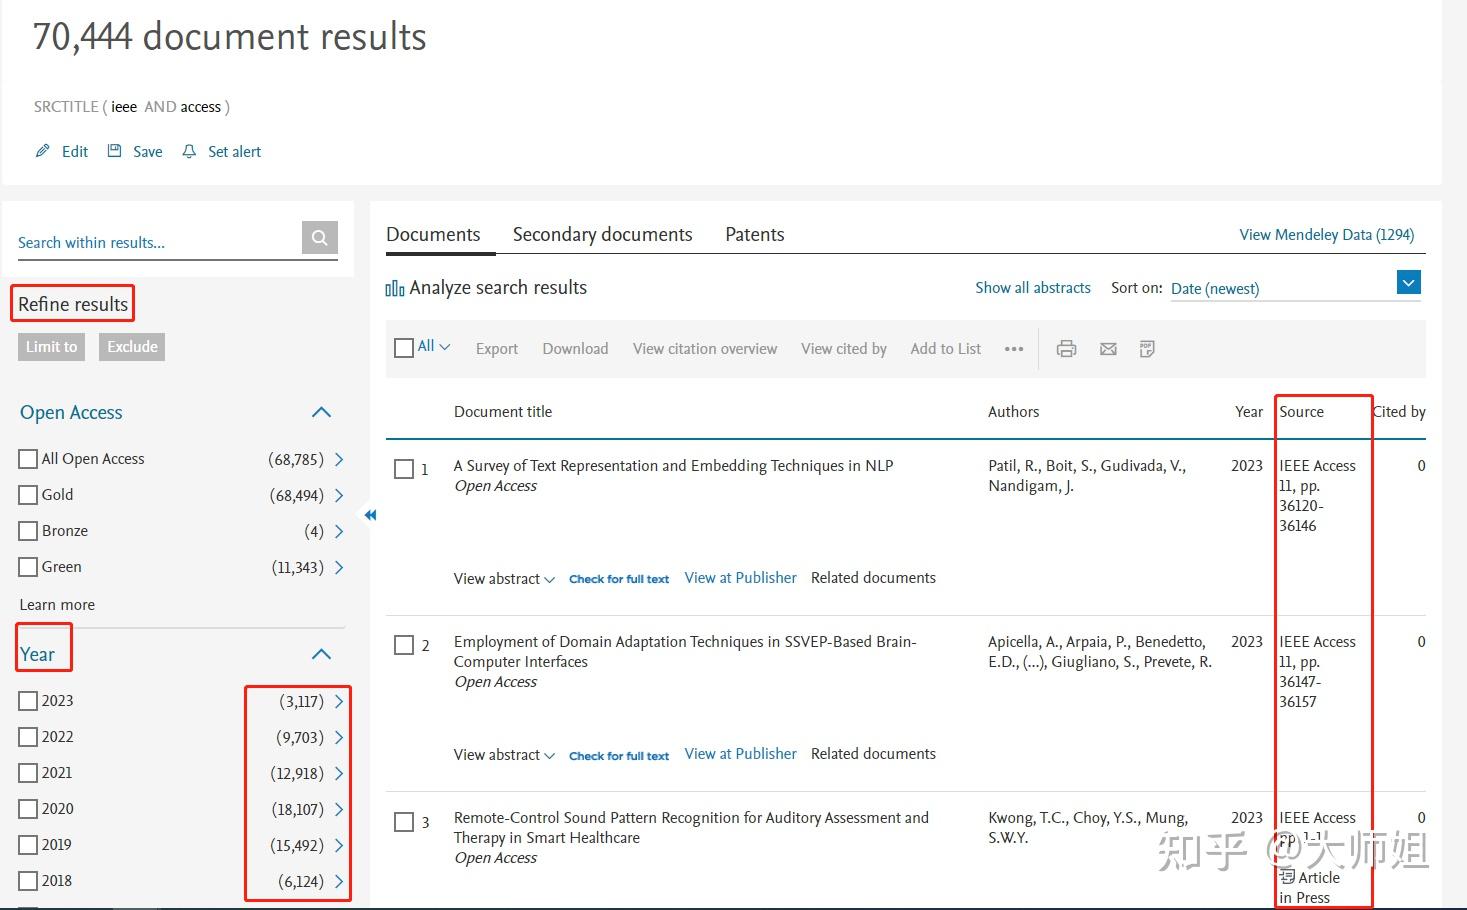Tick the 2023 year filter checkbox
1467x910 pixels.
(x=28, y=701)
